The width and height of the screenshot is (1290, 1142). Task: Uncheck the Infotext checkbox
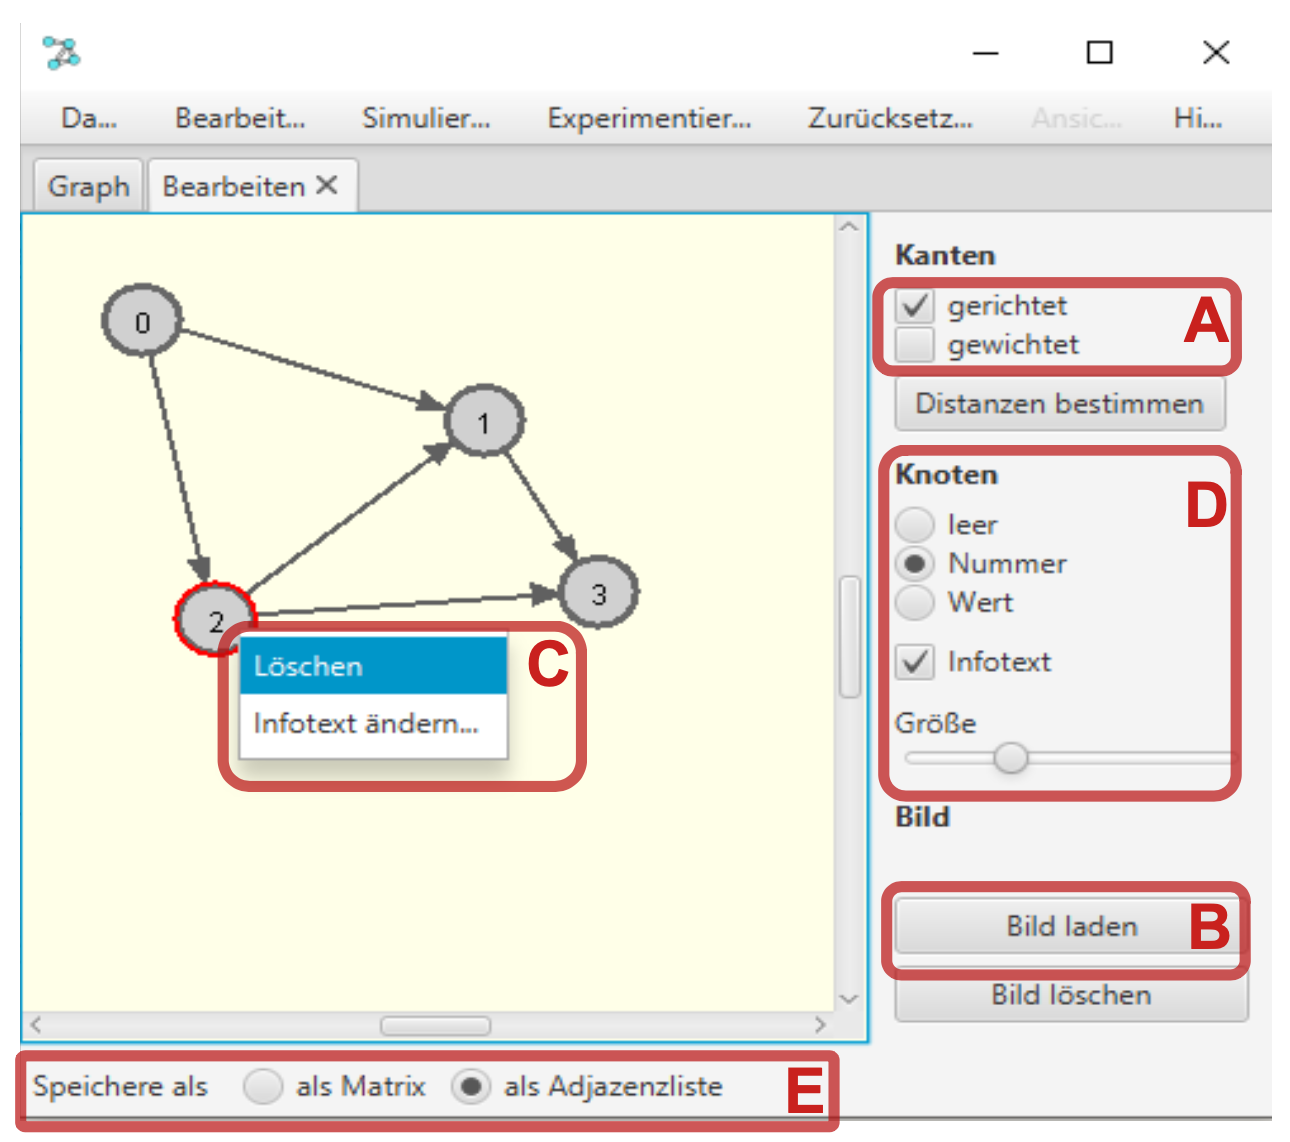click(914, 662)
